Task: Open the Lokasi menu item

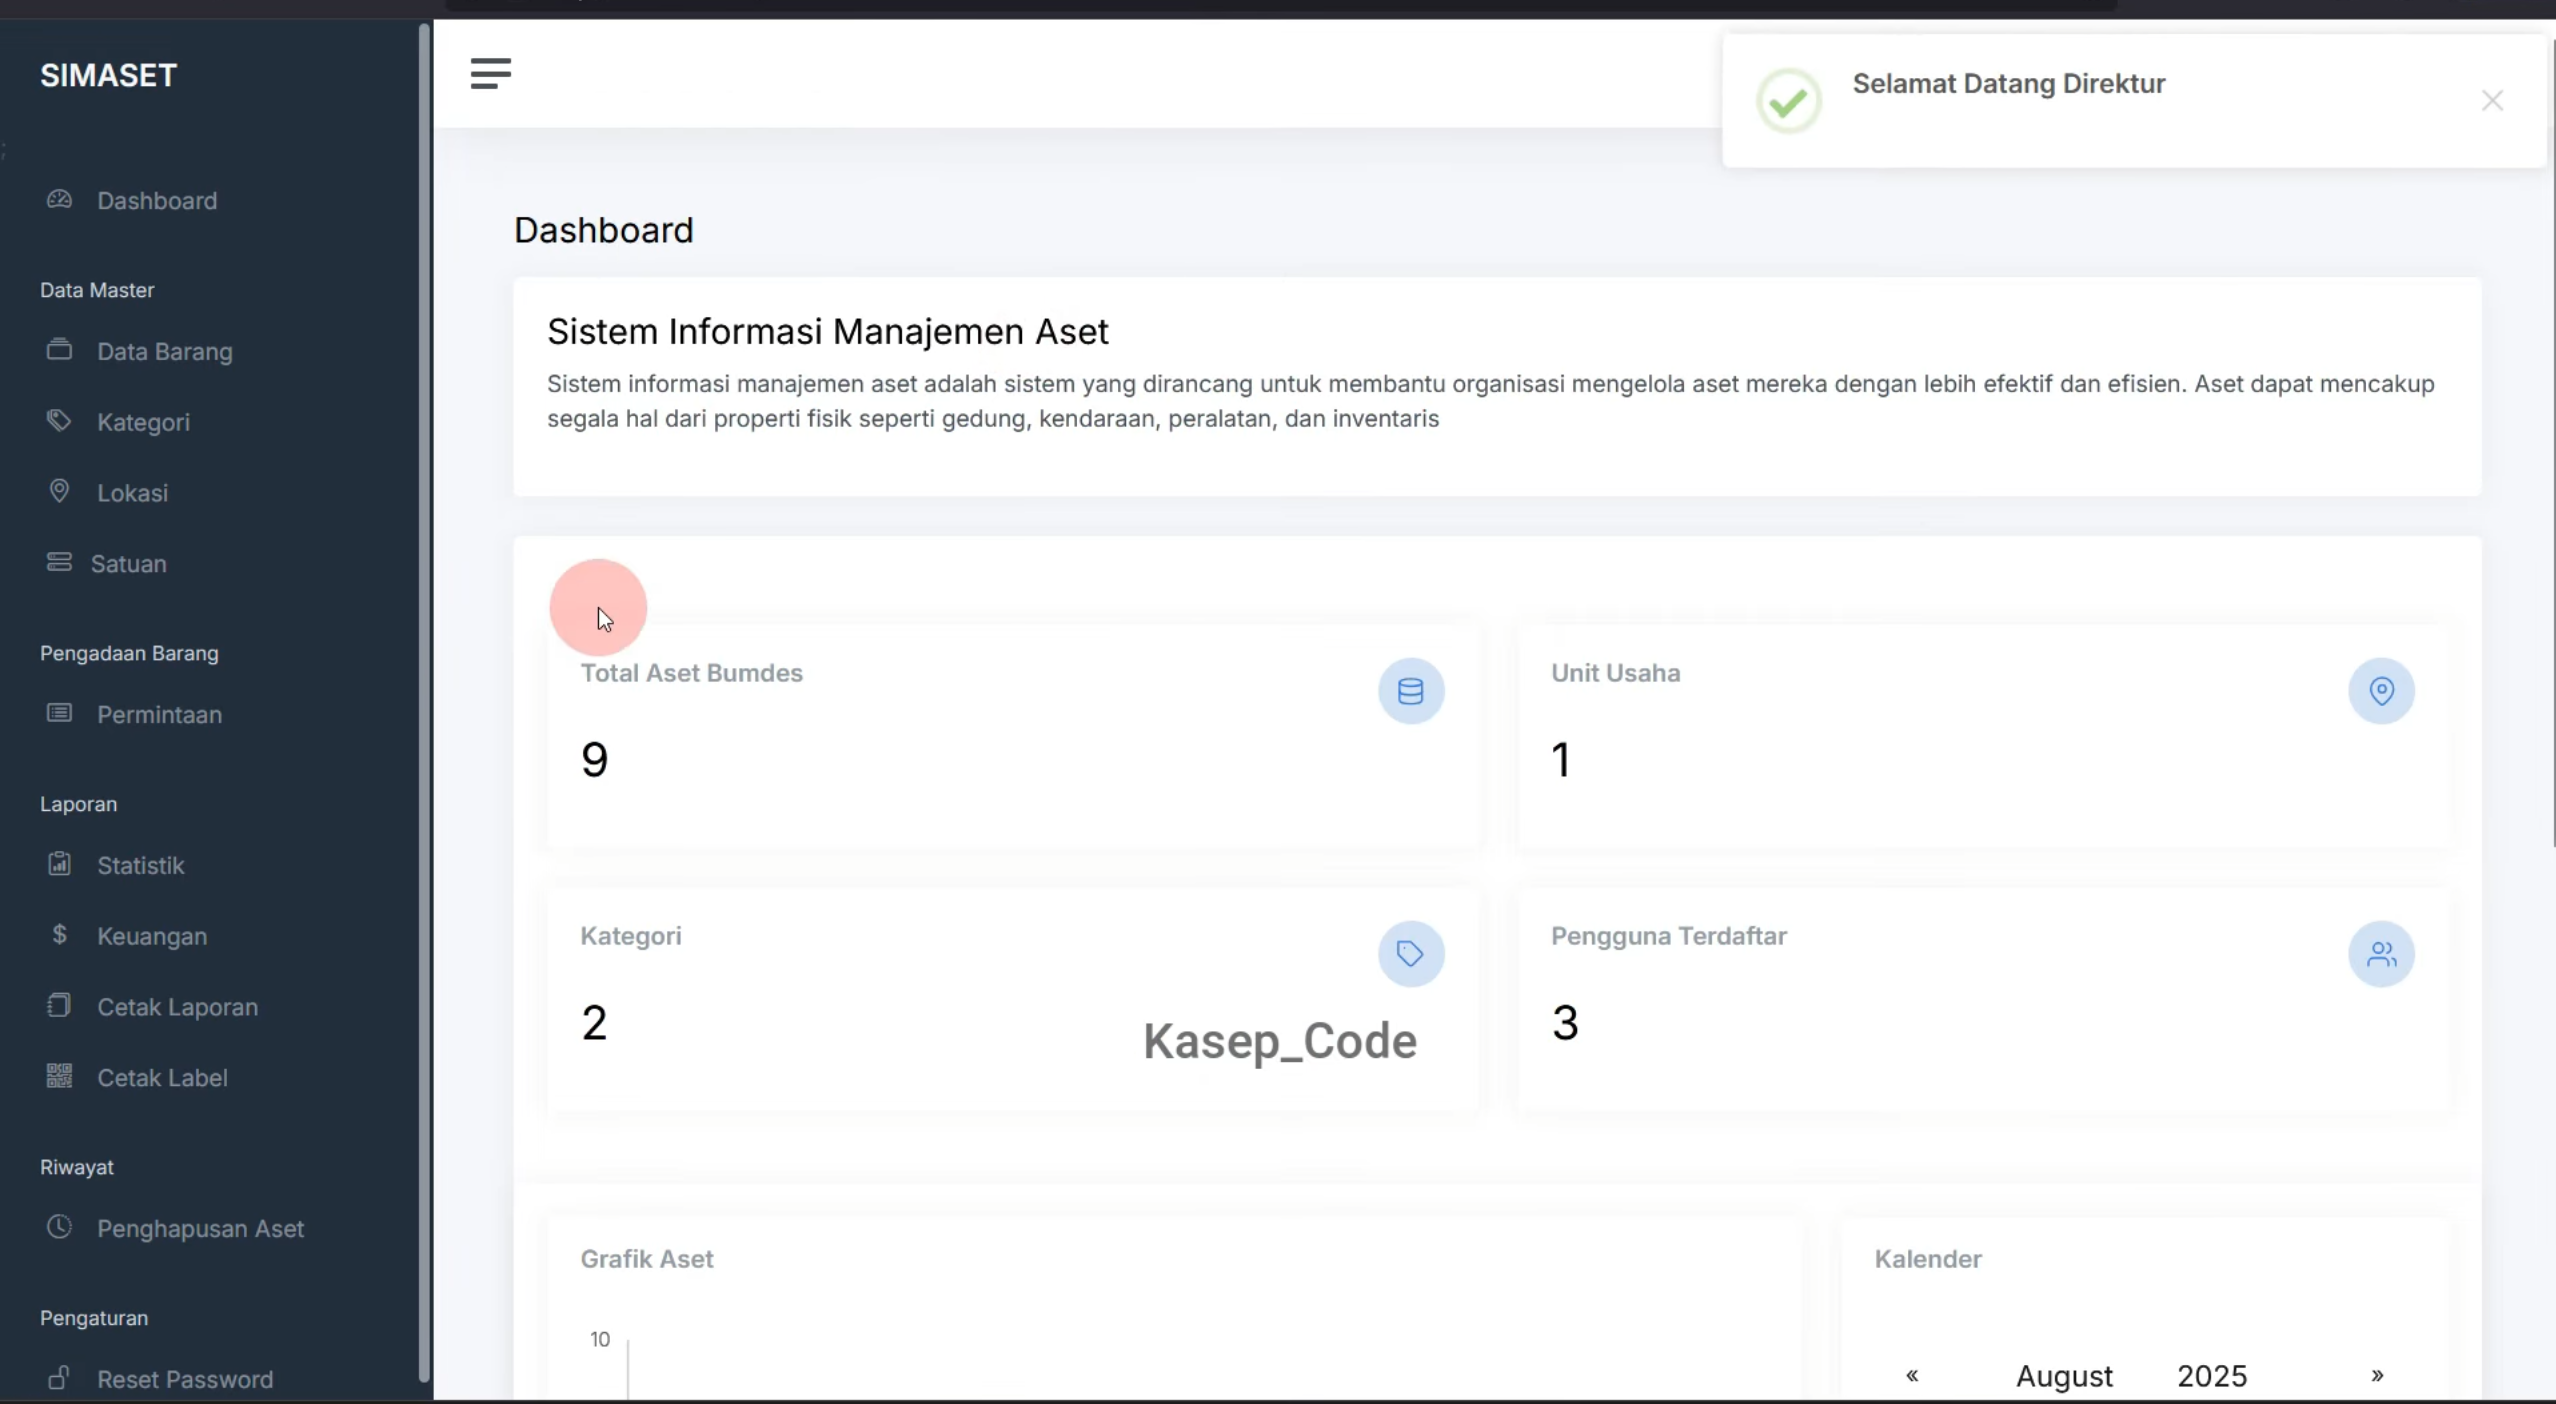Action: click(132, 492)
